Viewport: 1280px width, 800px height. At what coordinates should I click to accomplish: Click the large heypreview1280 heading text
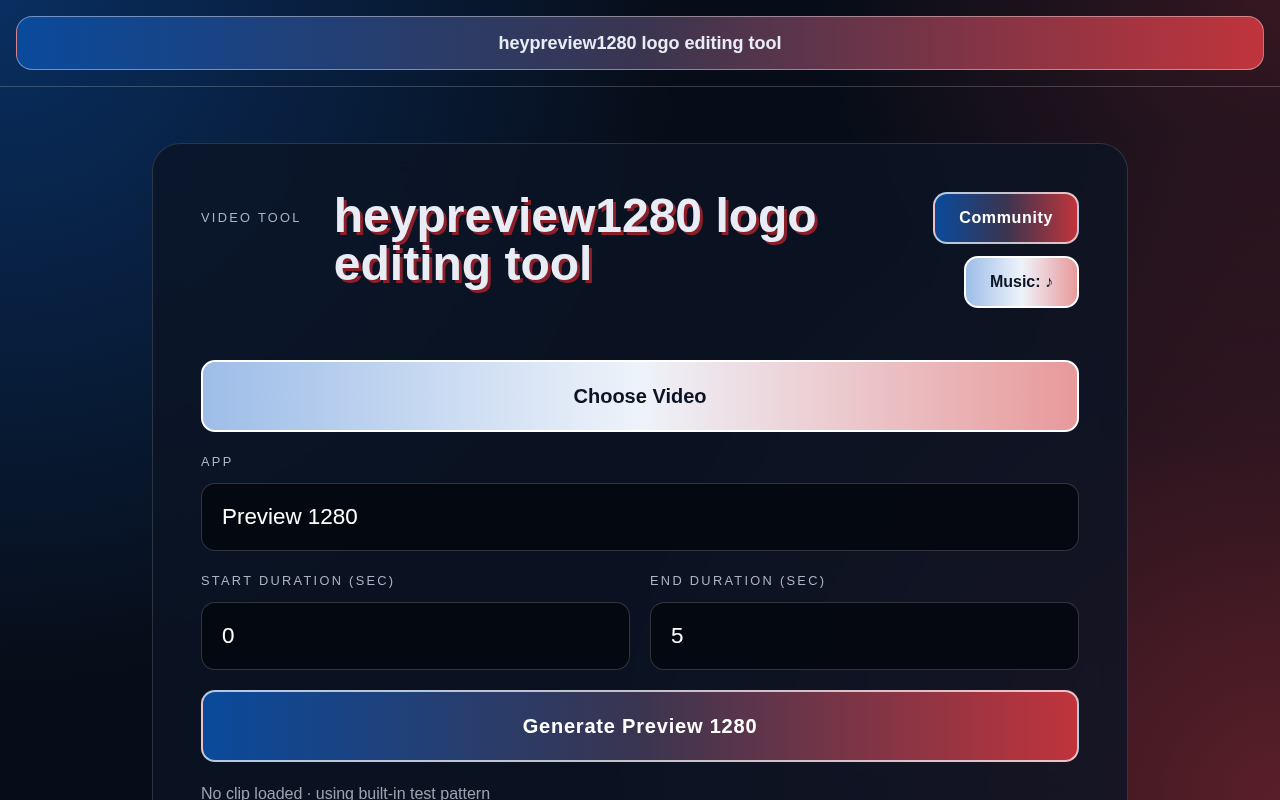click(575, 240)
